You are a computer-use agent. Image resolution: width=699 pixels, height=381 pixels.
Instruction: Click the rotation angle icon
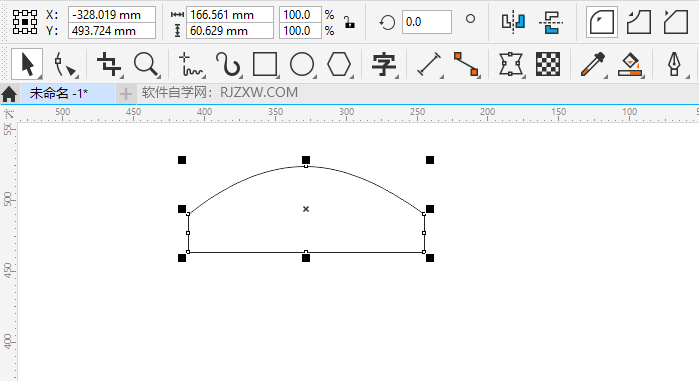point(387,22)
